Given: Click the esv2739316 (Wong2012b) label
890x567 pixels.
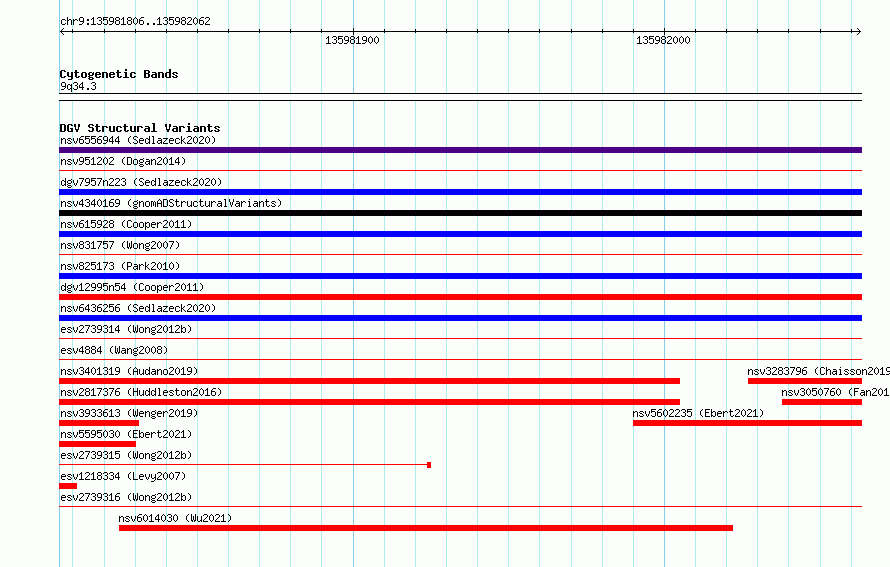Looking at the screenshot, I should [x=126, y=497].
